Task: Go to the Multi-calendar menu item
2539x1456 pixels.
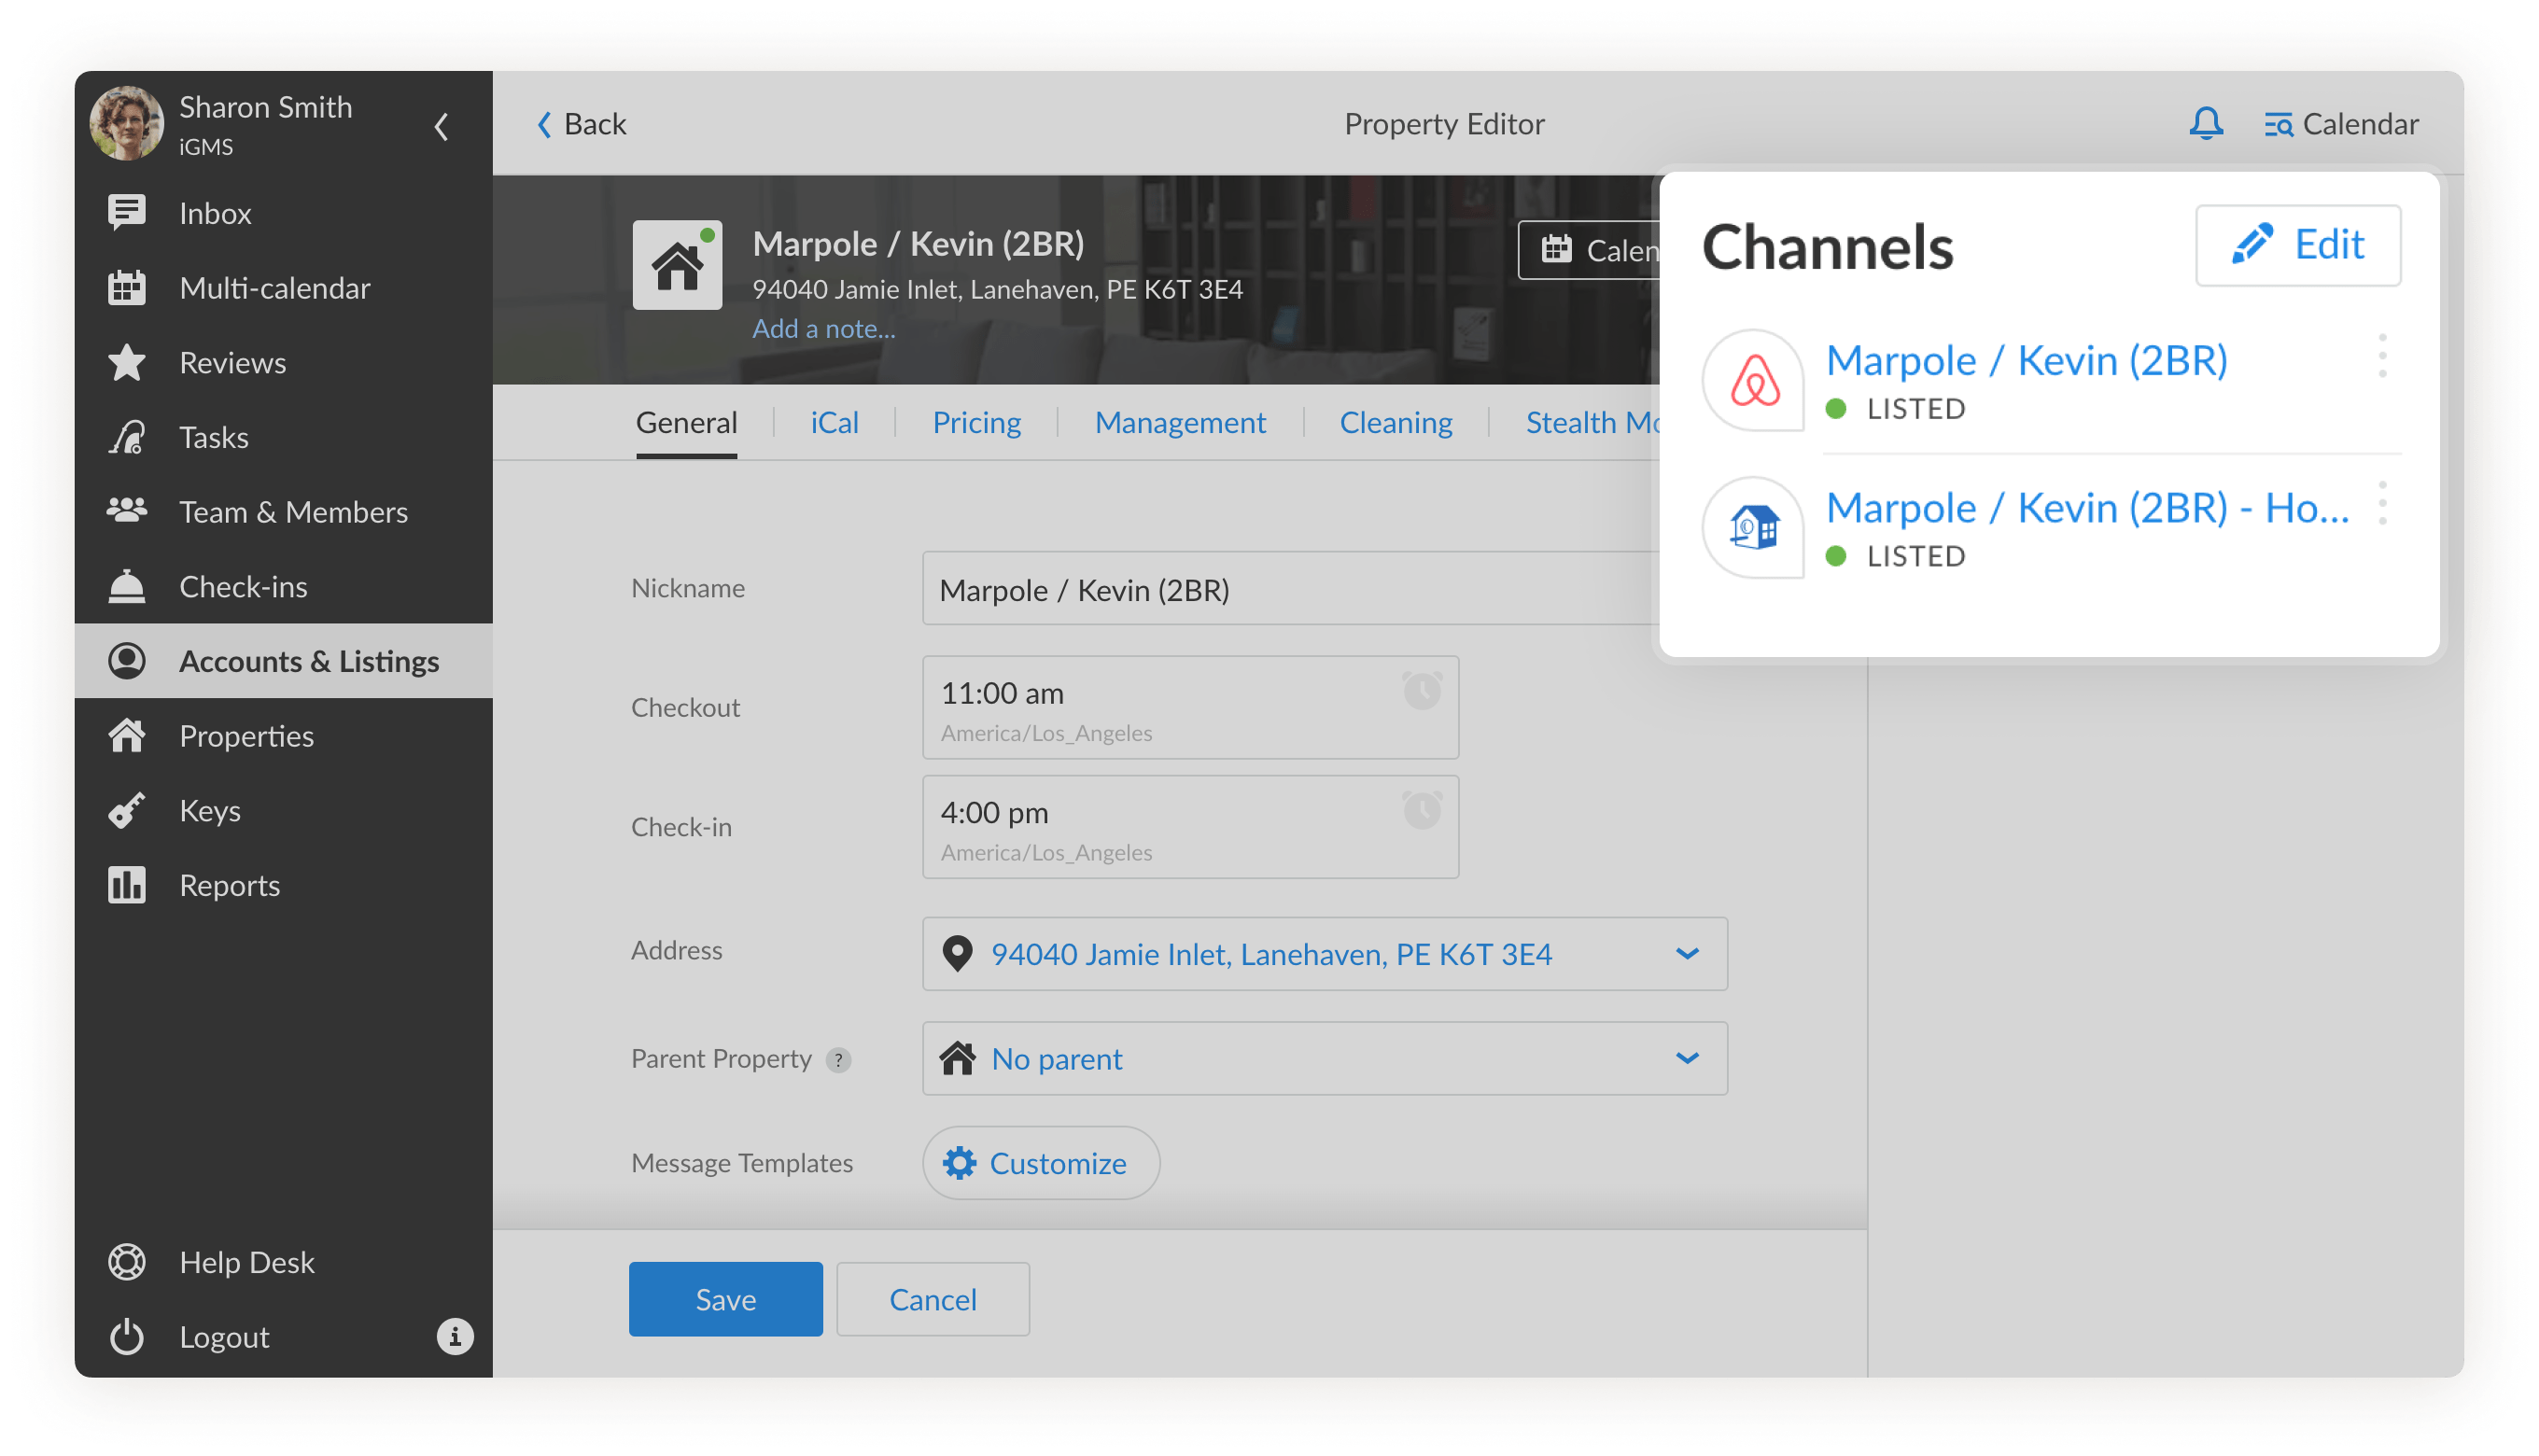Action: tap(284, 288)
